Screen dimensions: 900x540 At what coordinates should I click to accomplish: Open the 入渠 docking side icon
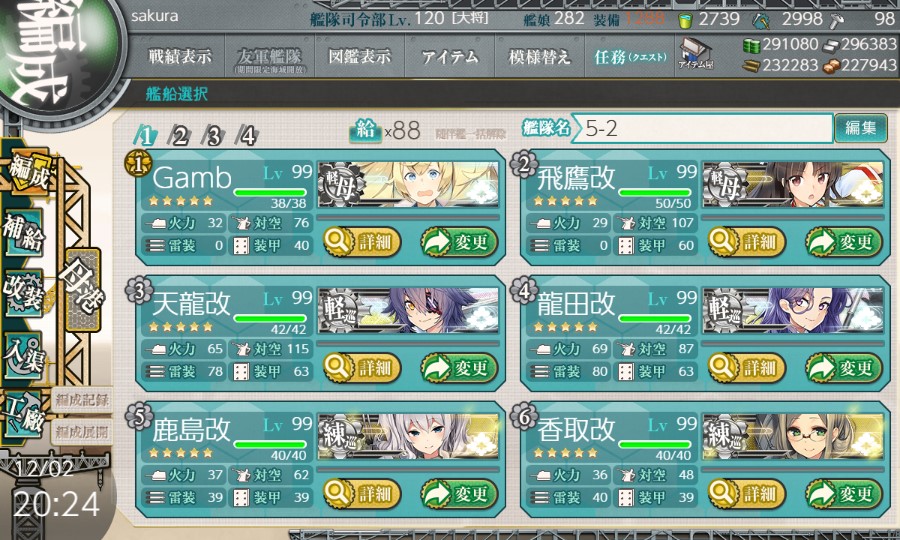(x=24, y=355)
